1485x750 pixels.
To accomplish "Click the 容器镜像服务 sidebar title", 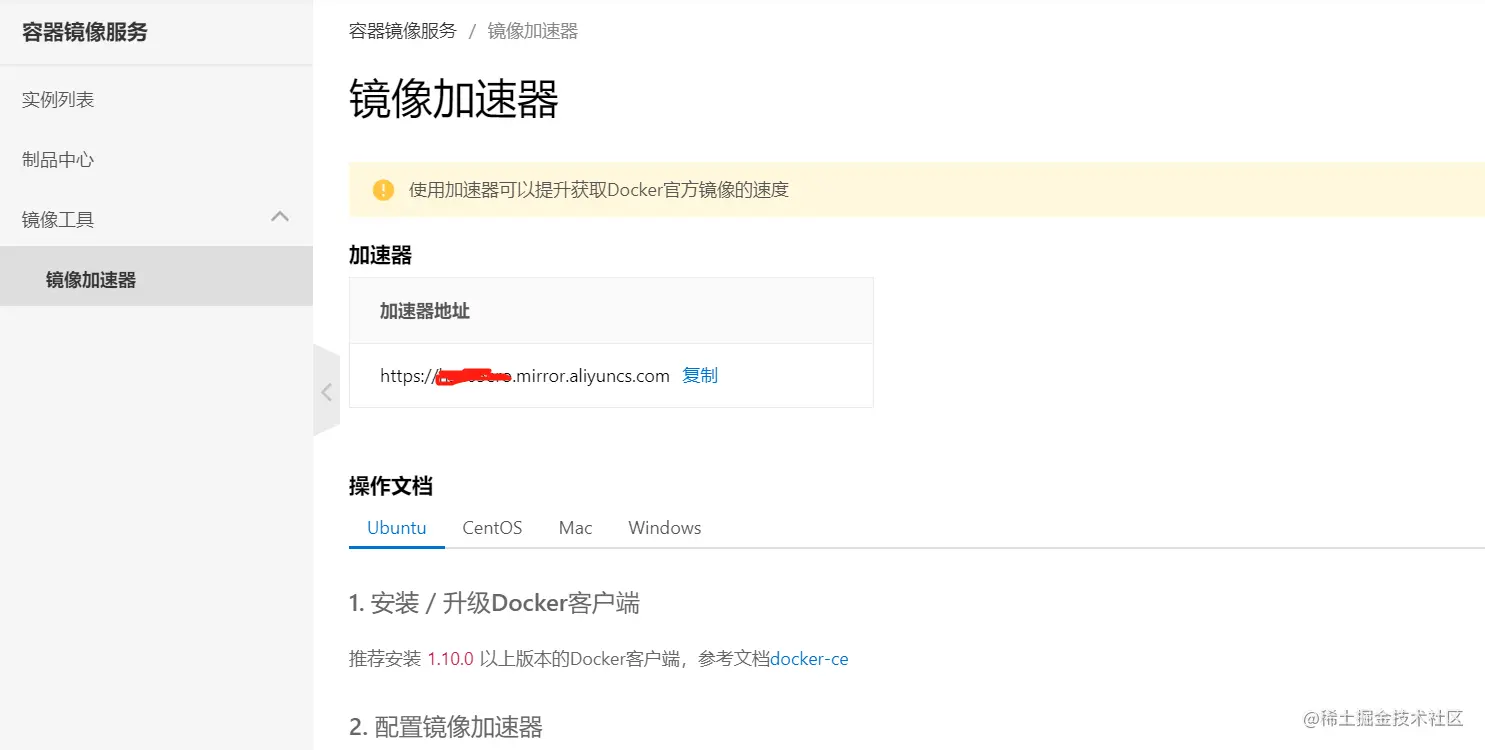I will 82,31.
